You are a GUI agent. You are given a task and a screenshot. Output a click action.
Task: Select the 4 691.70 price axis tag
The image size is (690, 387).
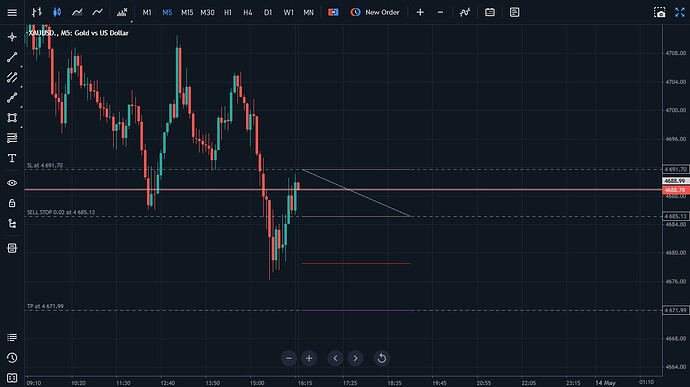click(x=675, y=169)
